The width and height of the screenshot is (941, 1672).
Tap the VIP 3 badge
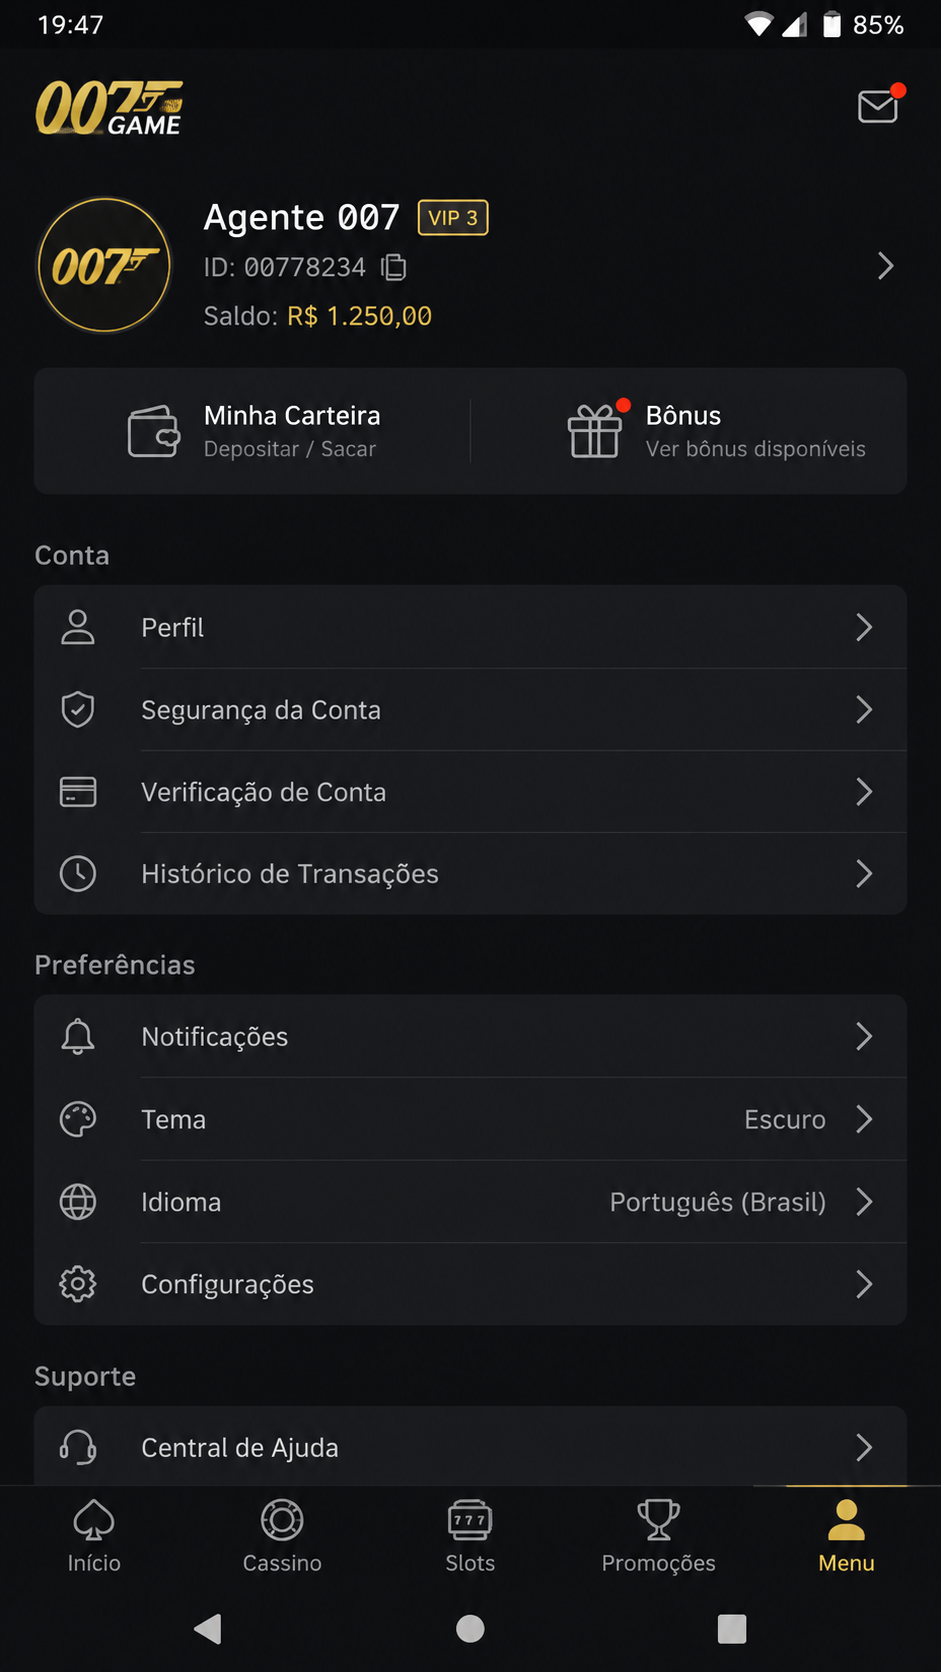[453, 218]
